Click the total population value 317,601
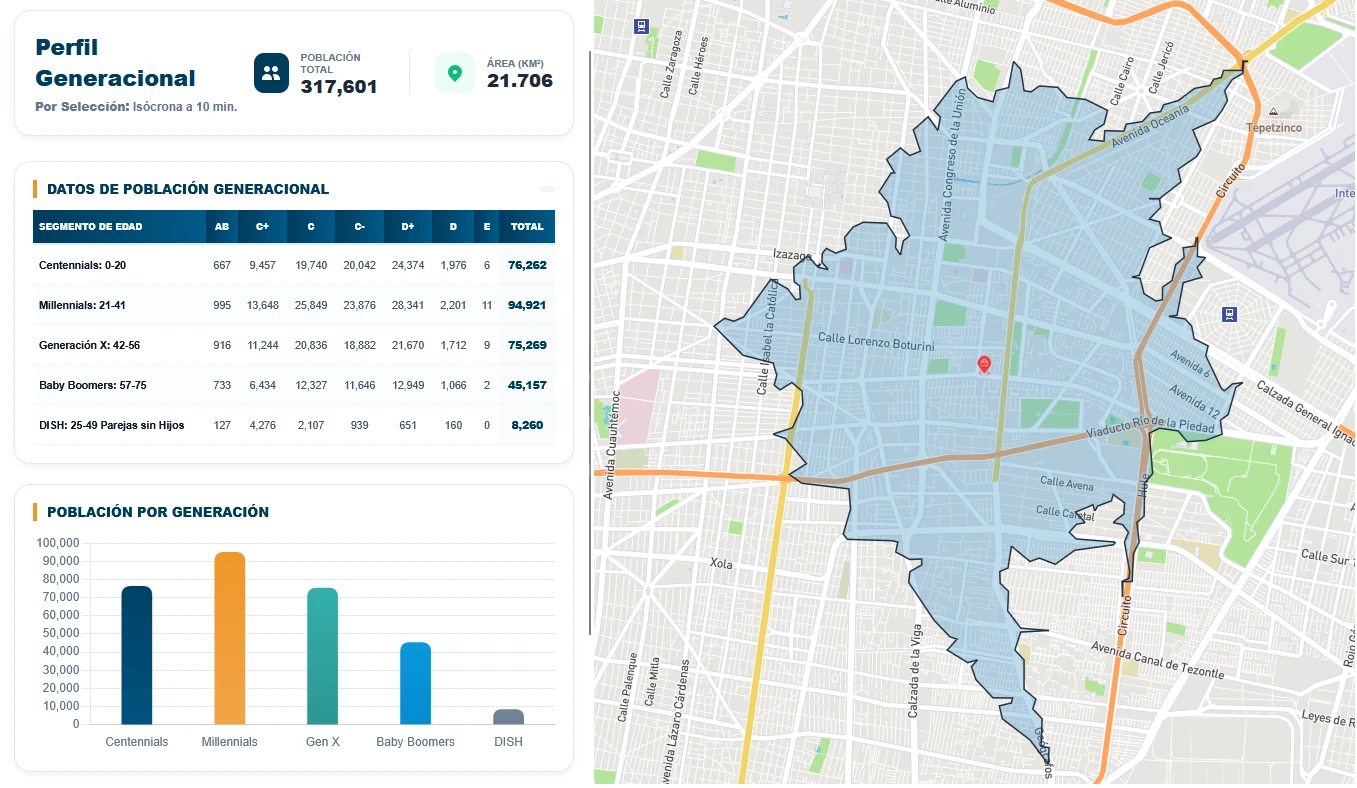1357x788 pixels. pyautogui.click(x=339, y=87)
